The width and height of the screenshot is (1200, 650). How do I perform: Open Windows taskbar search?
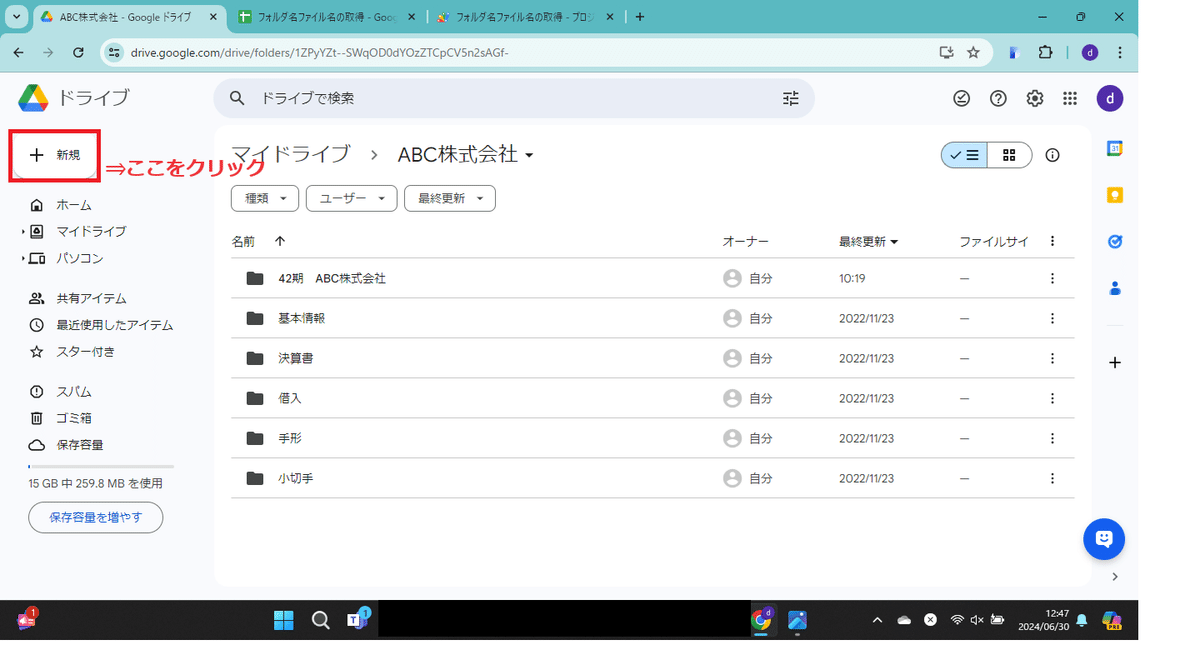click(321, 620)
